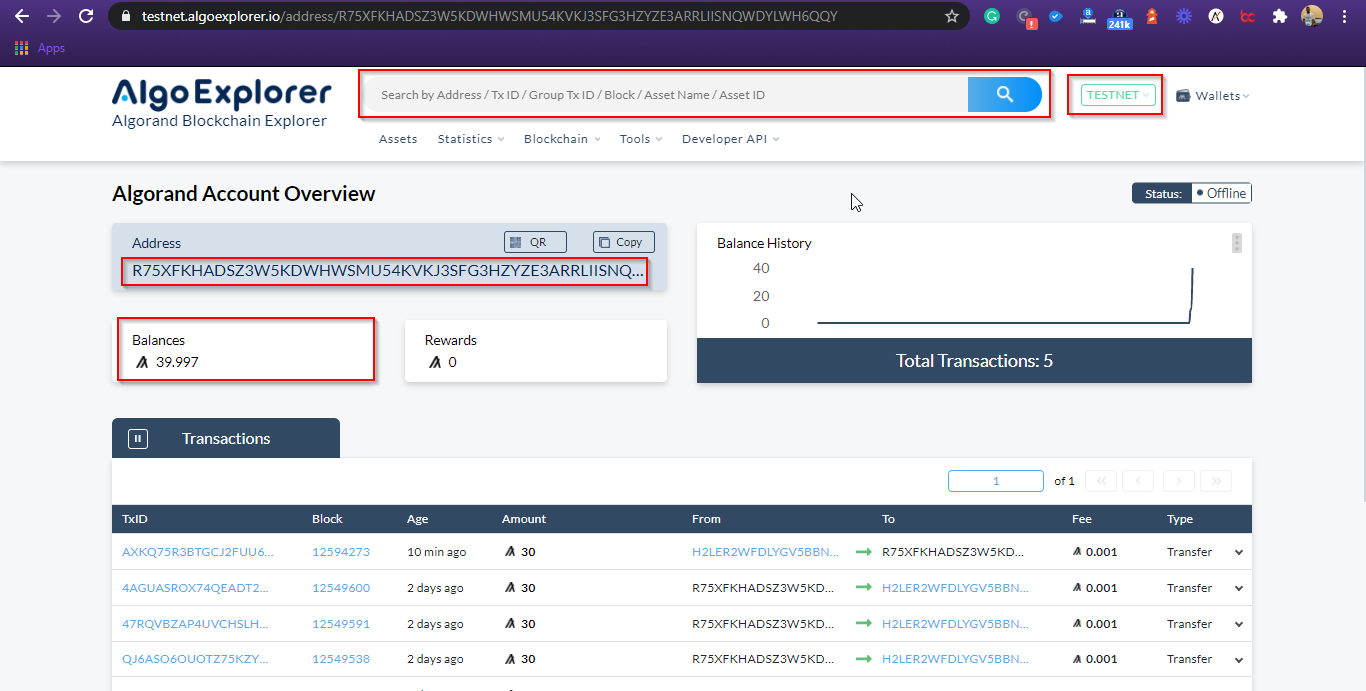Open the MetaMask browser extension icon
Viewport: 1366px width, 691px height.
(x=1151, y=16)
